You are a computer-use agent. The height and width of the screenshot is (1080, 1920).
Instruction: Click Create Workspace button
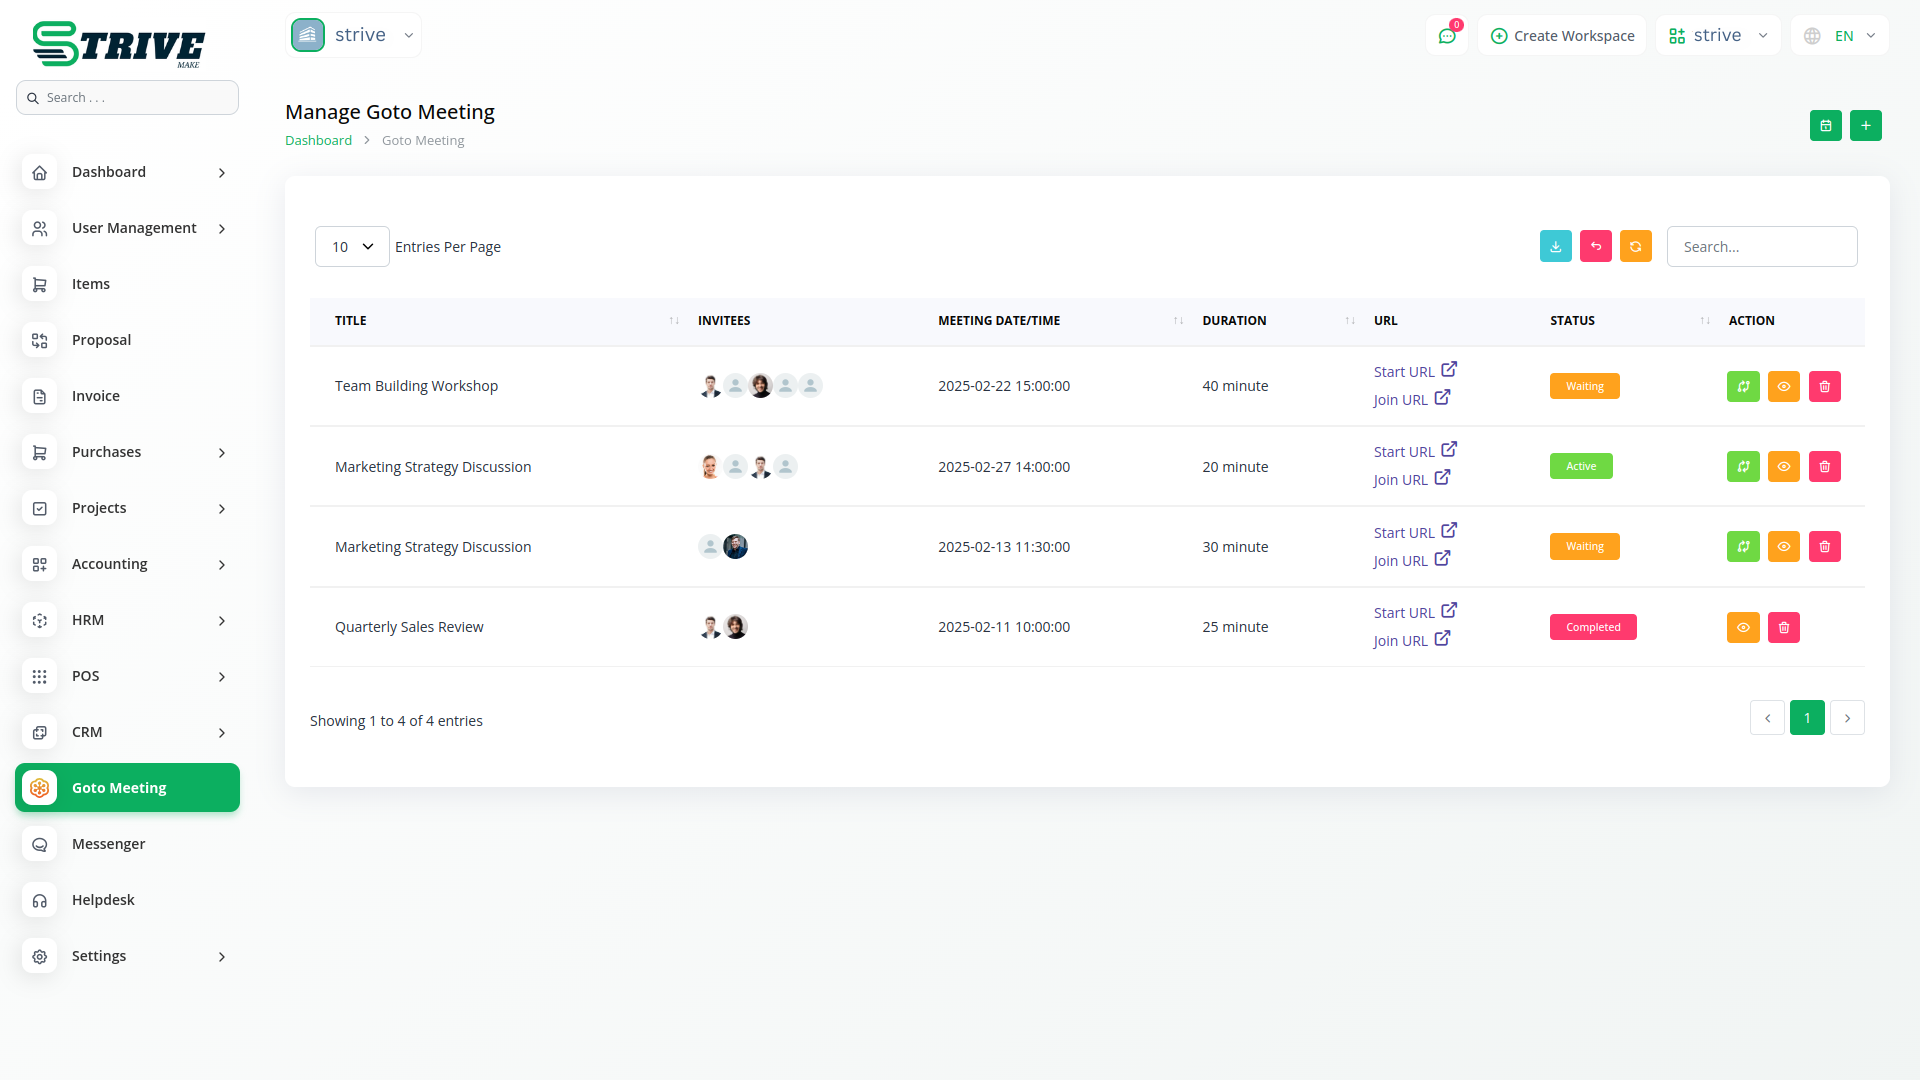pyautogui.click(x=1562, y=36)
